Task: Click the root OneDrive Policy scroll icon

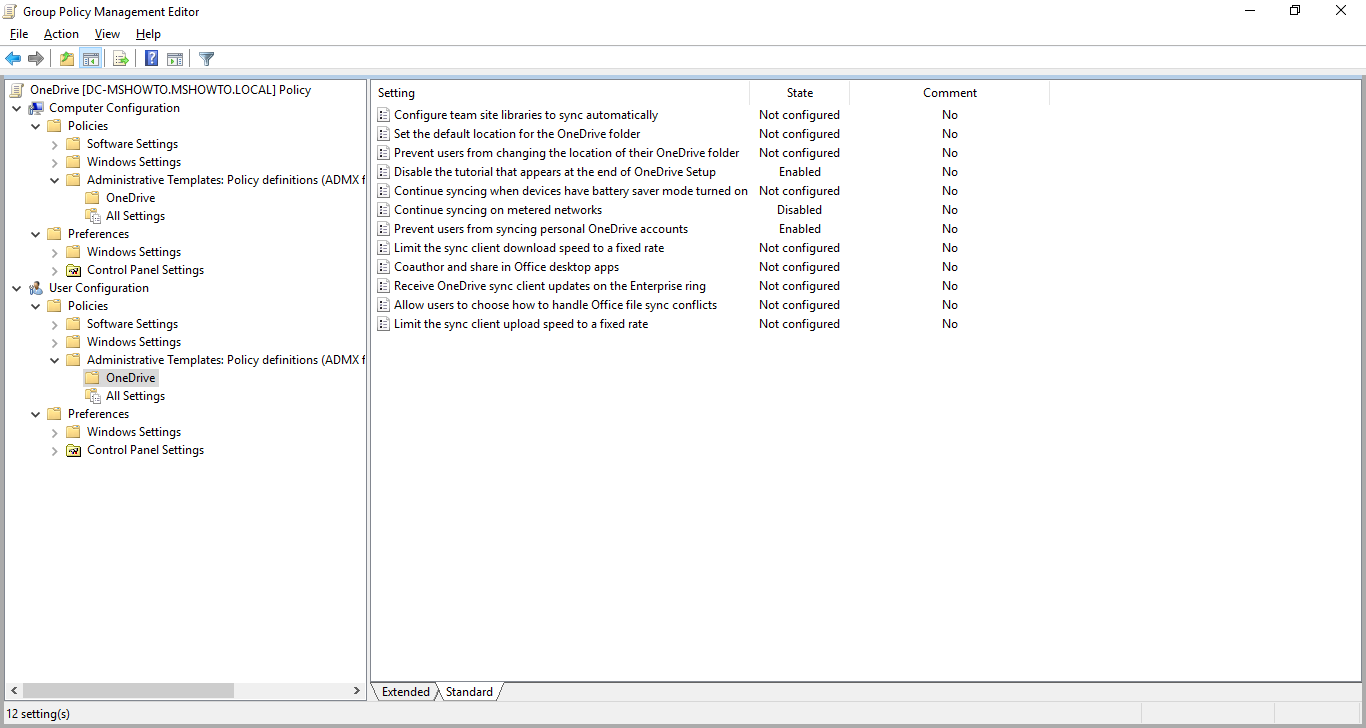Action: tap(17, 90)
